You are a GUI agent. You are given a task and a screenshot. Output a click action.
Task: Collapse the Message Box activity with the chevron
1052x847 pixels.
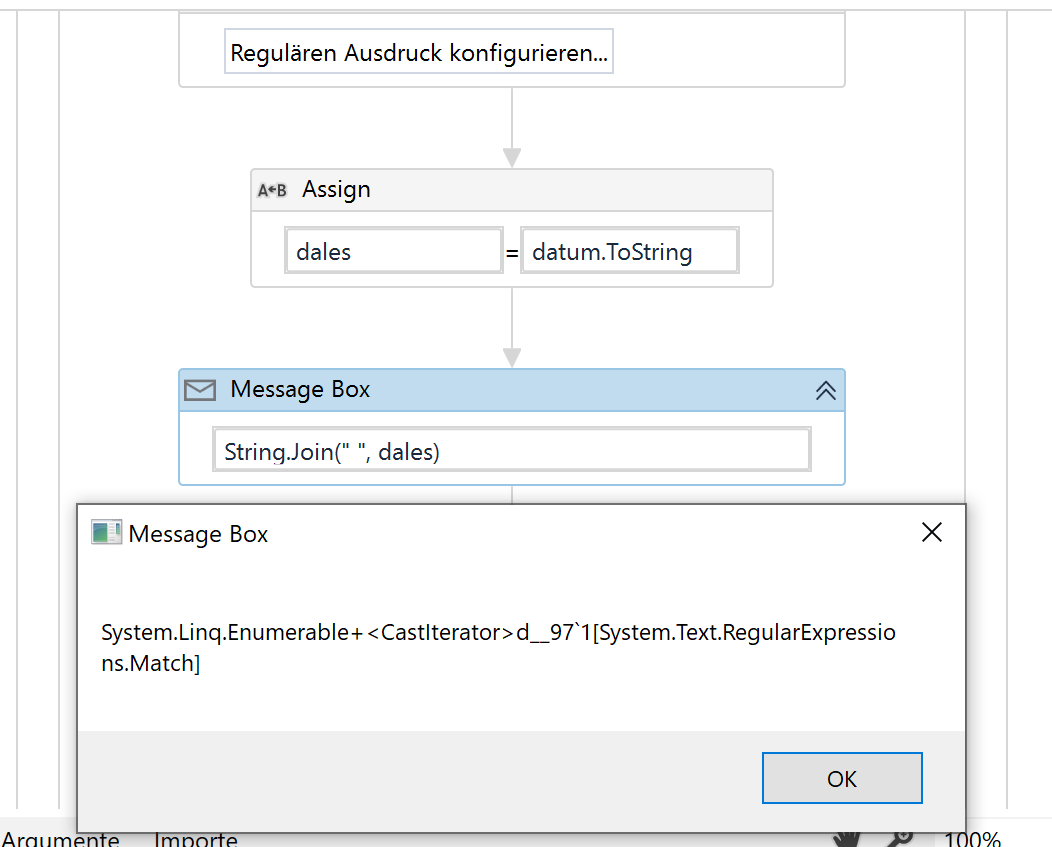tap(826, 390)
